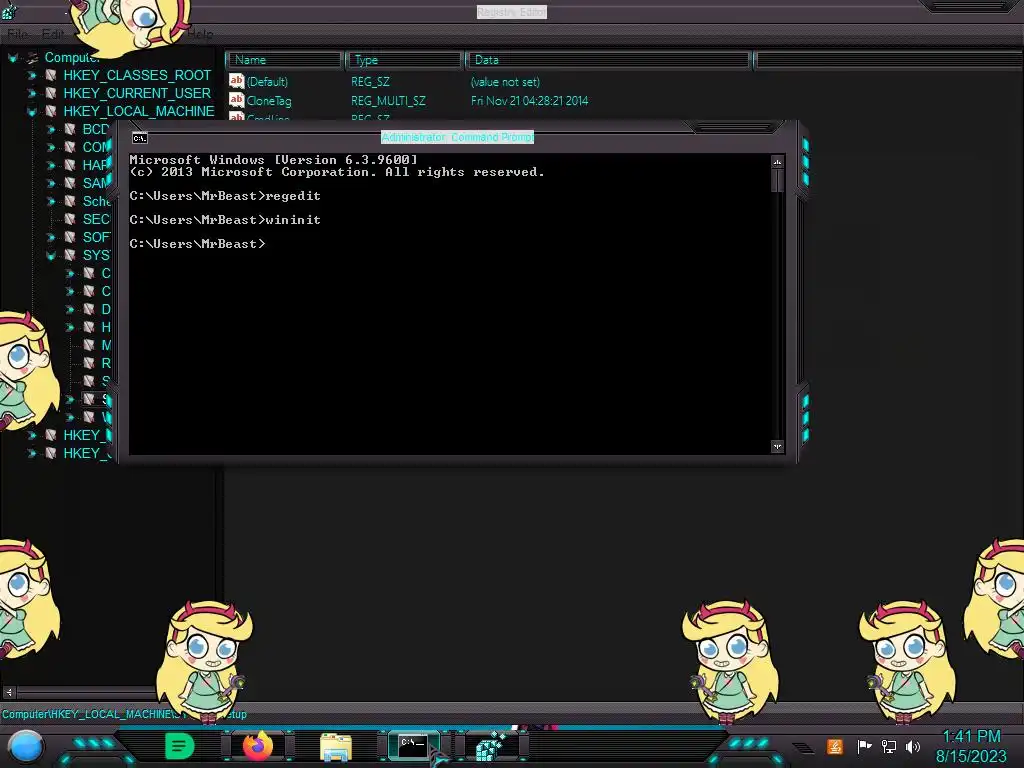Click the HKEY_CURRENT_USER key folder icon
This screenshot has width=1024, height=768.
(51, 93)
